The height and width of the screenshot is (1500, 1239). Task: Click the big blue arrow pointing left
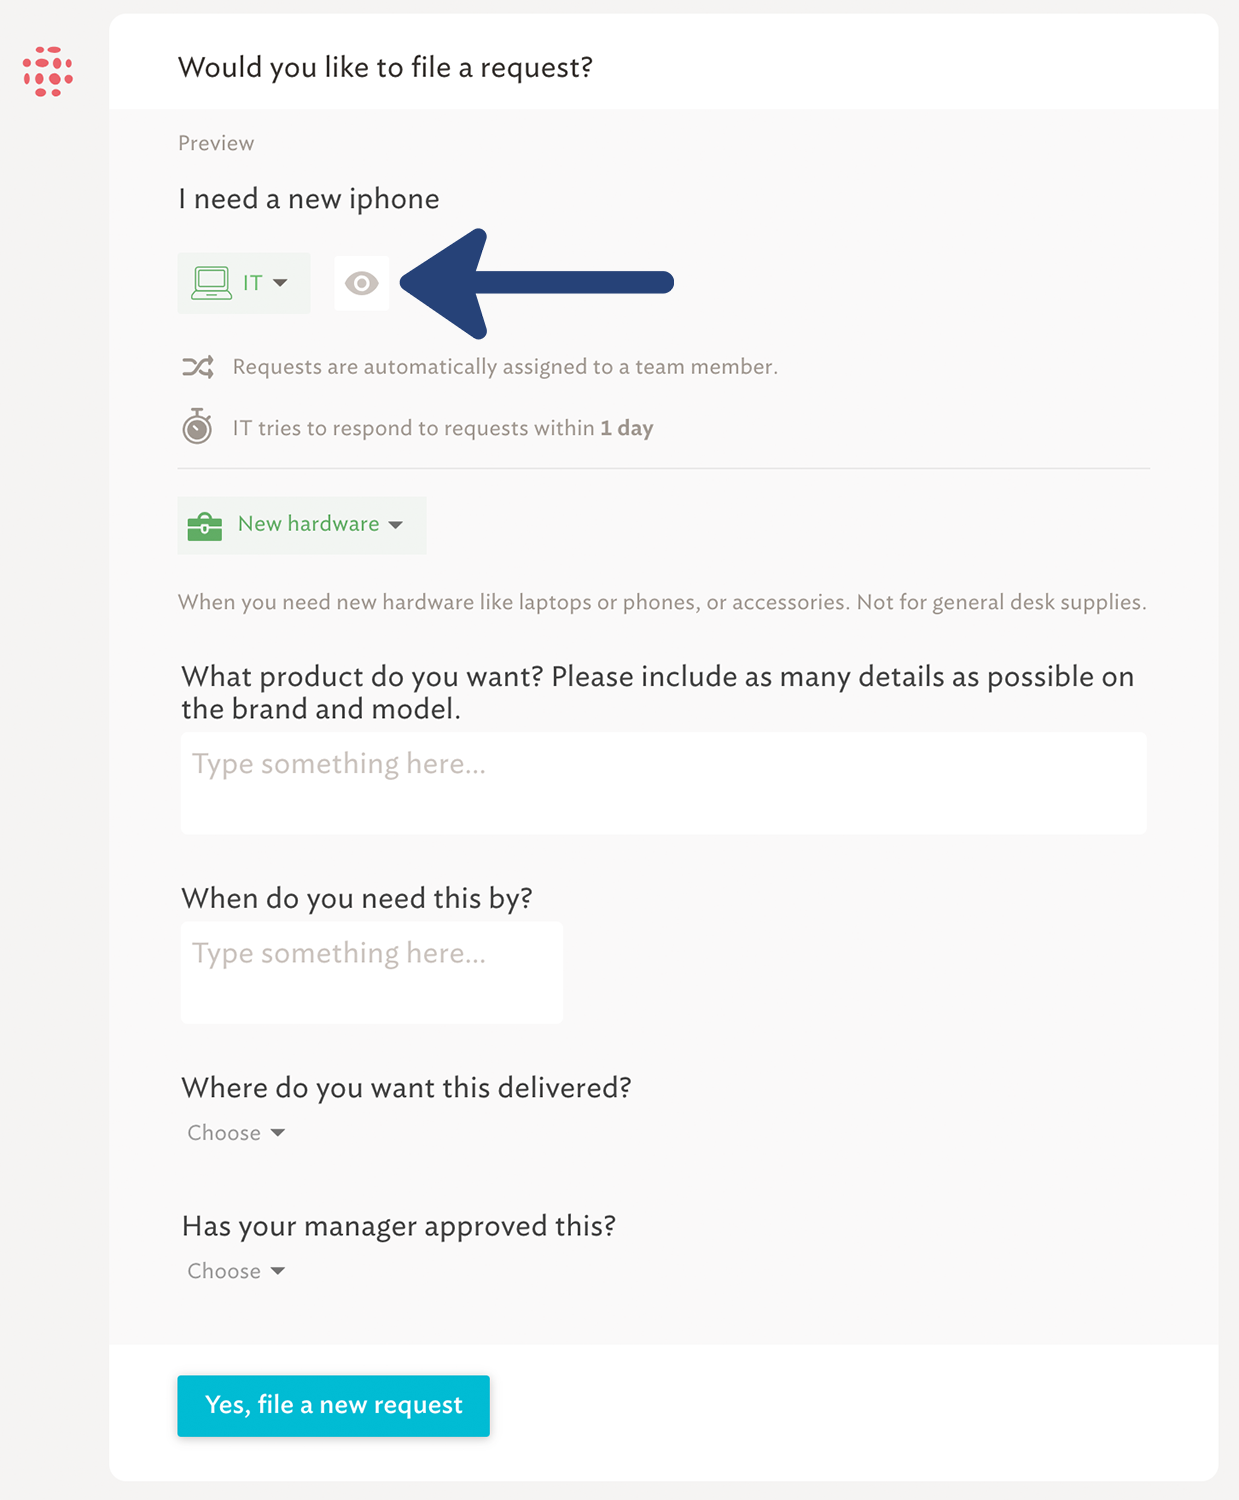point(537,283)
